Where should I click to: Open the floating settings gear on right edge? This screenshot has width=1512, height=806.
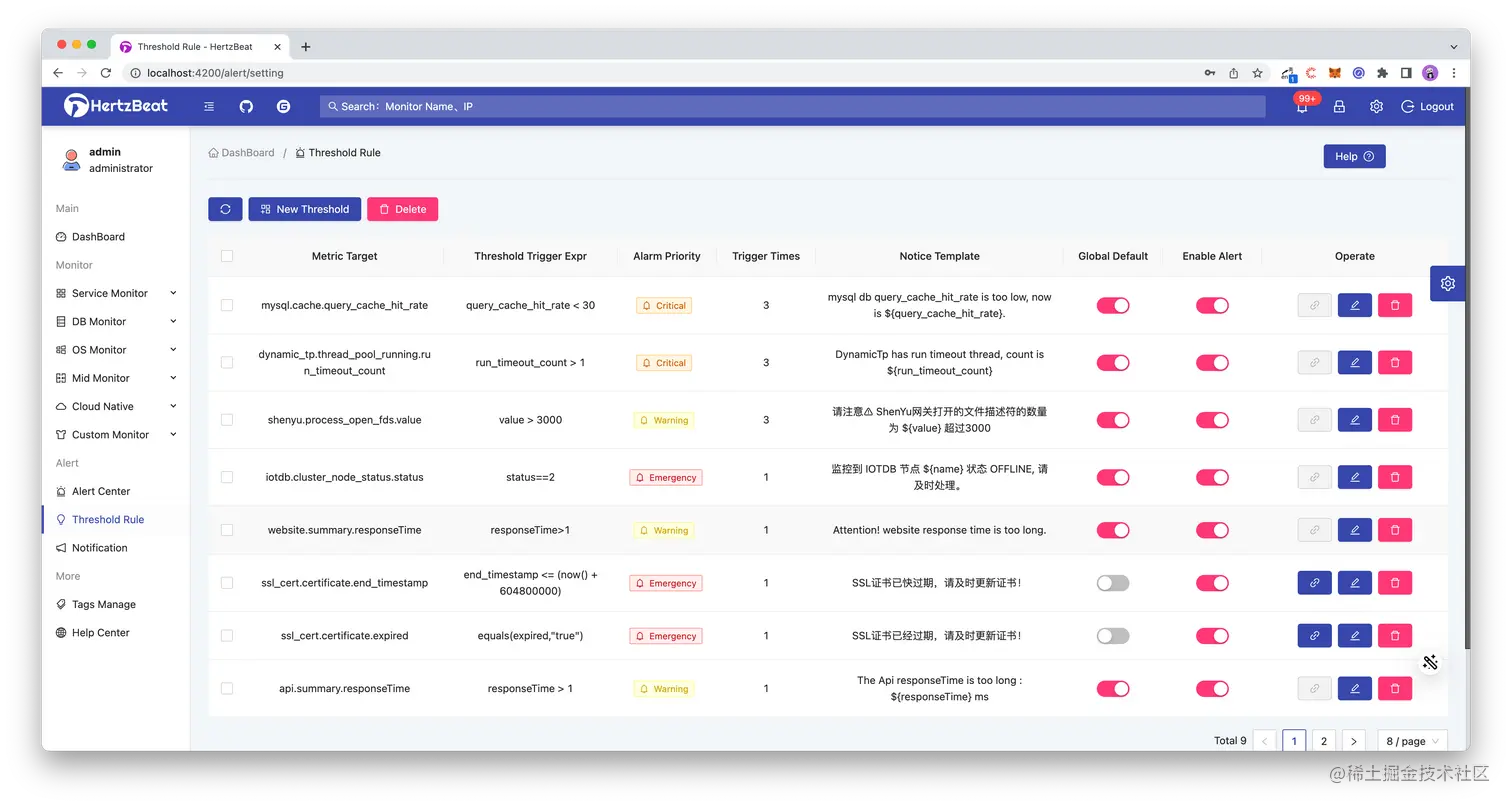point(1448,284)
